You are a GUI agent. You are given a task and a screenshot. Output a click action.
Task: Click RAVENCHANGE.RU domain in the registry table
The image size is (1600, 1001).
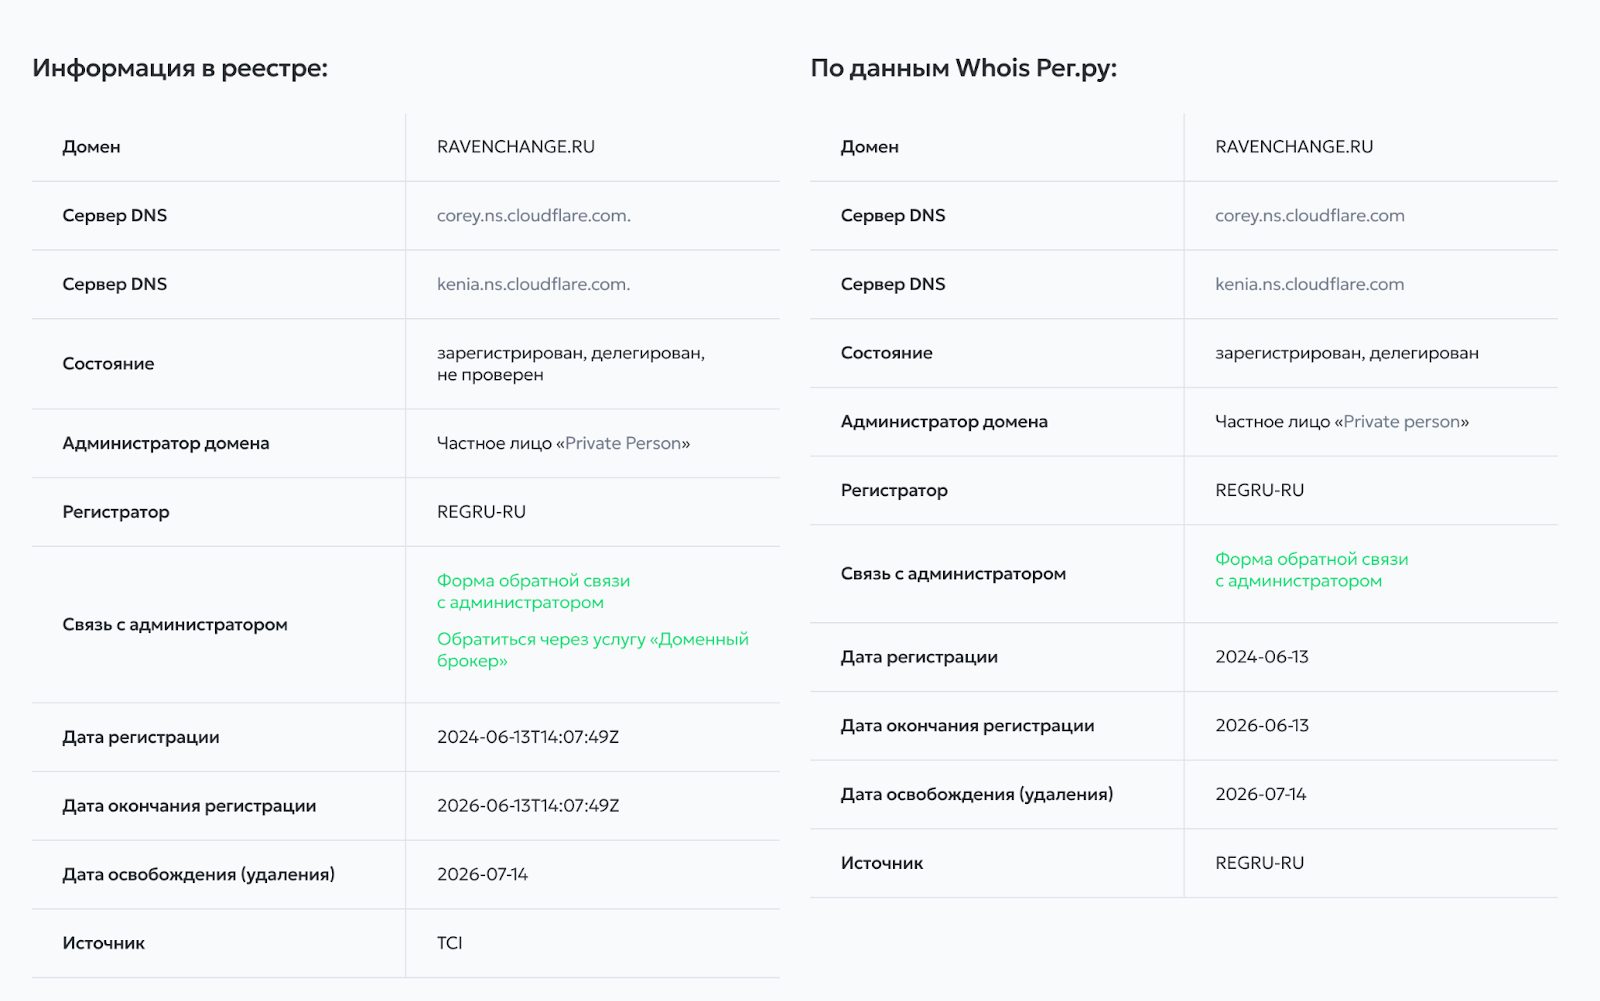[515, 147]
